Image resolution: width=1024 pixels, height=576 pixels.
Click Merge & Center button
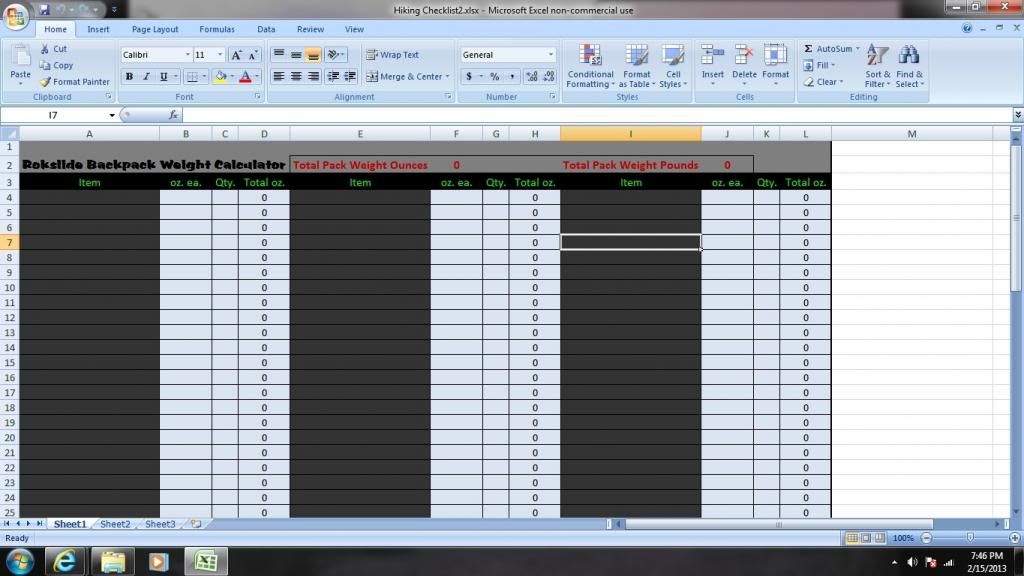[404, 76]
